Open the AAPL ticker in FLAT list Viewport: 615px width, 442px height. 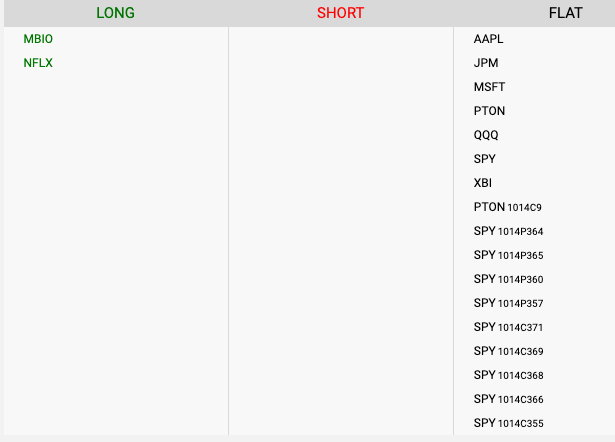coord(489,39)
